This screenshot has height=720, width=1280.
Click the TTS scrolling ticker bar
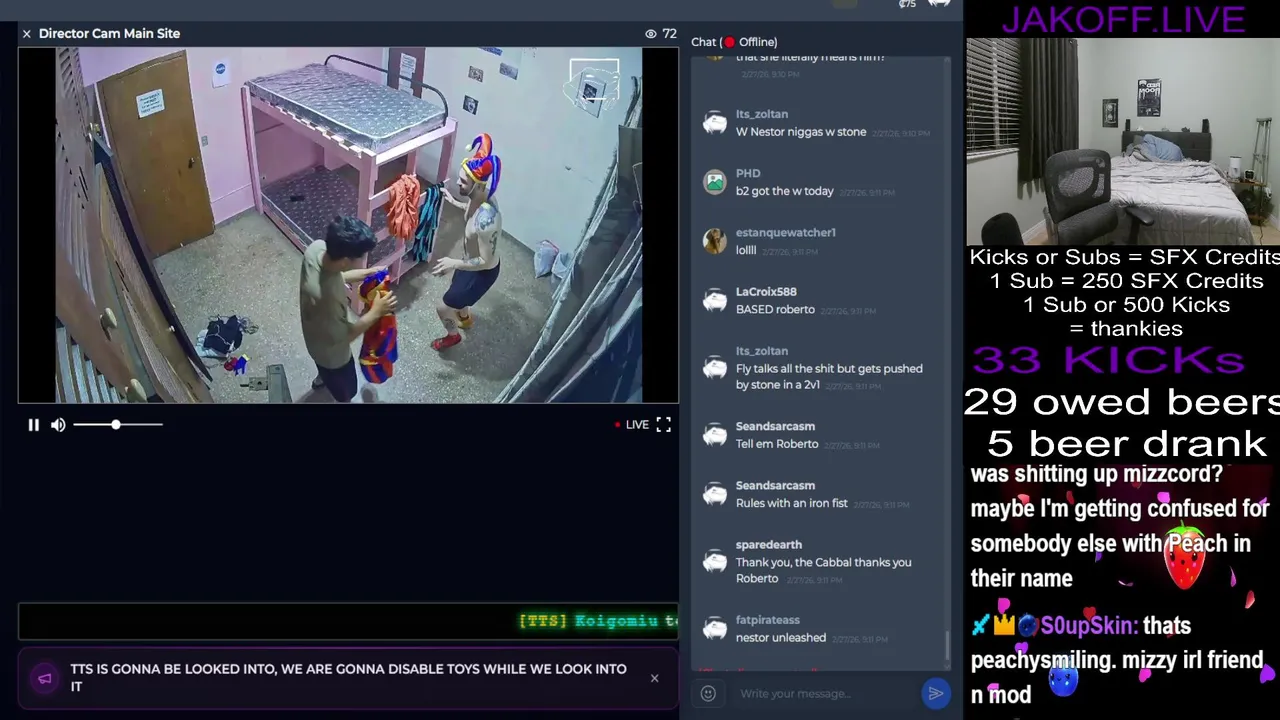point(348,621)
